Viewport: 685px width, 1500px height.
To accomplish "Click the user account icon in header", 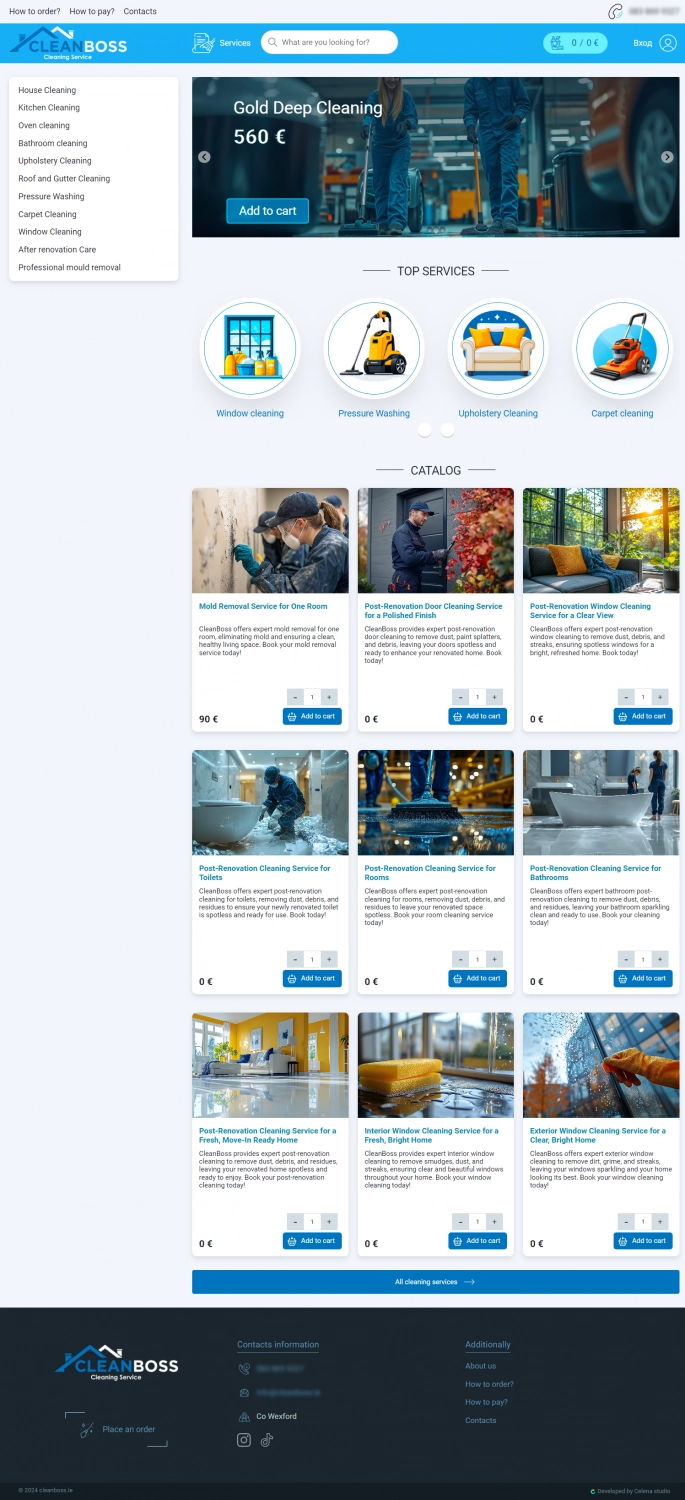I will [x=667, y=43].
